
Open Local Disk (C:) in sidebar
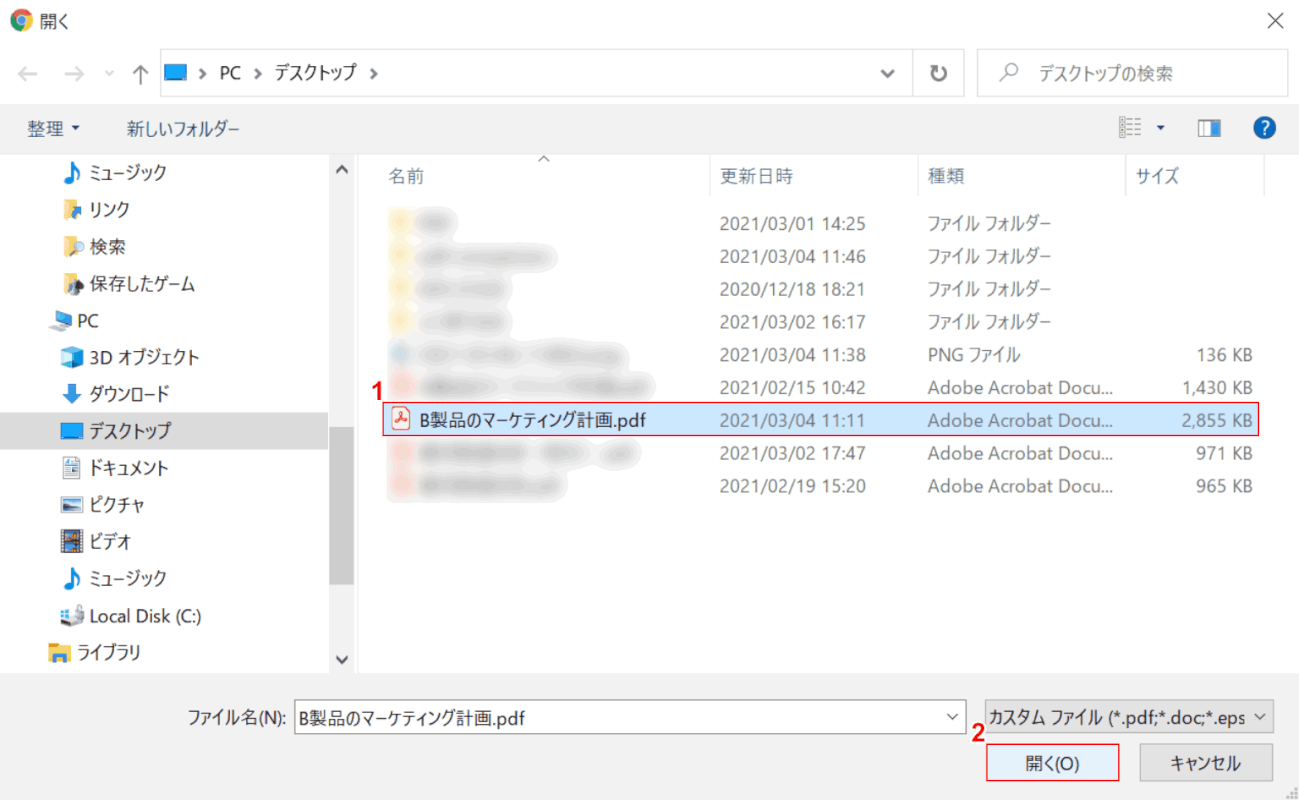(x=145, y=616)
